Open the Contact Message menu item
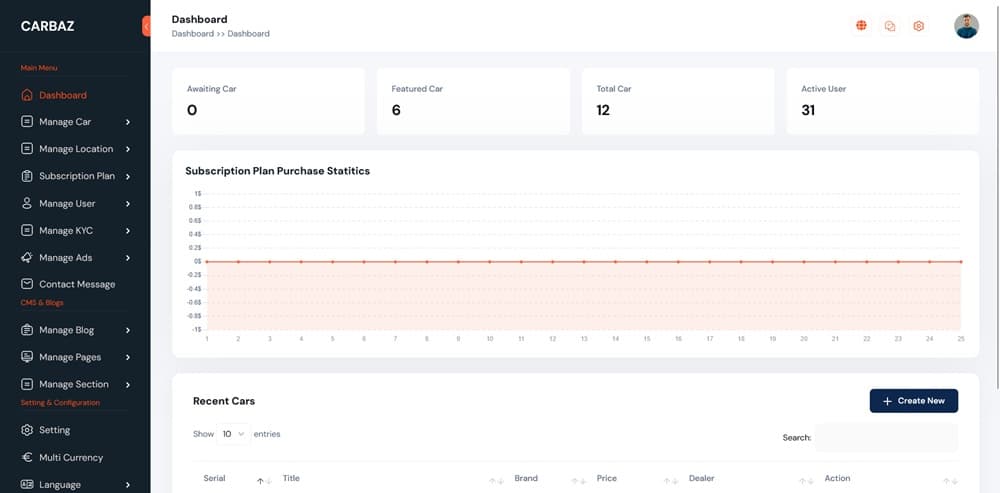 coord(76,284)
